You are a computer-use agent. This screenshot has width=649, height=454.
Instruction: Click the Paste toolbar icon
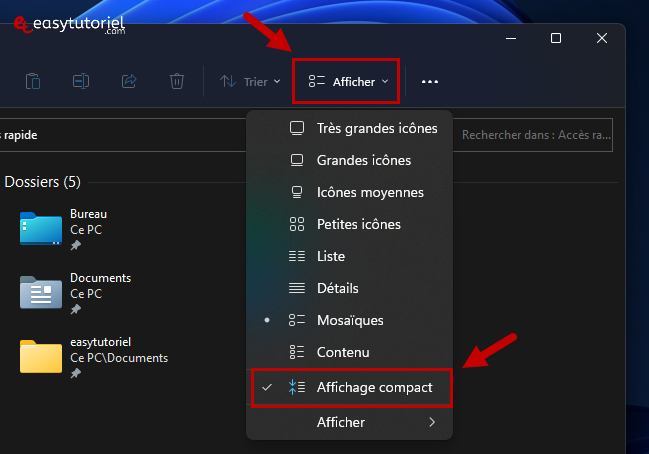(33, 81)
